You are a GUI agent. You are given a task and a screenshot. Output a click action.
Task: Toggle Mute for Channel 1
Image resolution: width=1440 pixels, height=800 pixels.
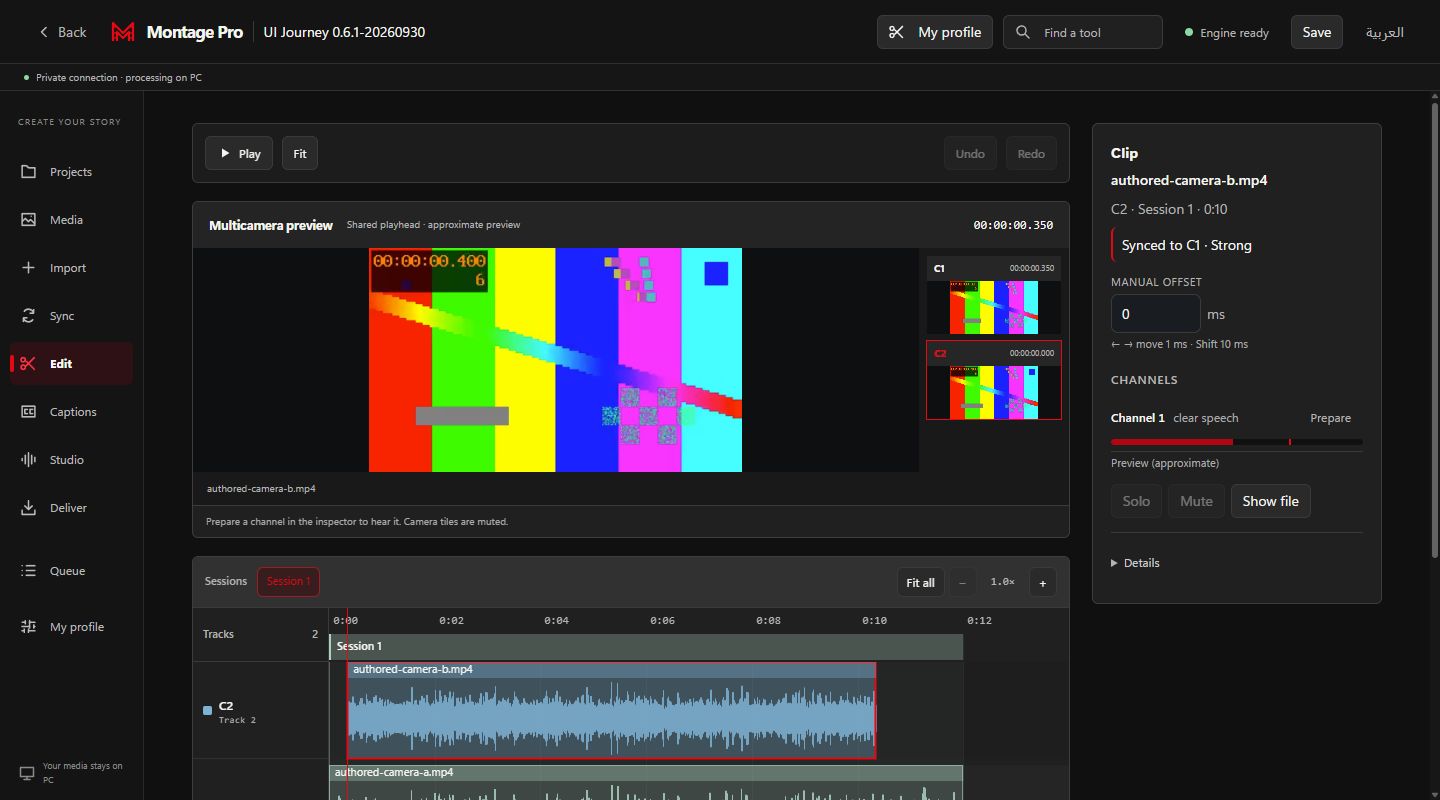(1196, 501)
